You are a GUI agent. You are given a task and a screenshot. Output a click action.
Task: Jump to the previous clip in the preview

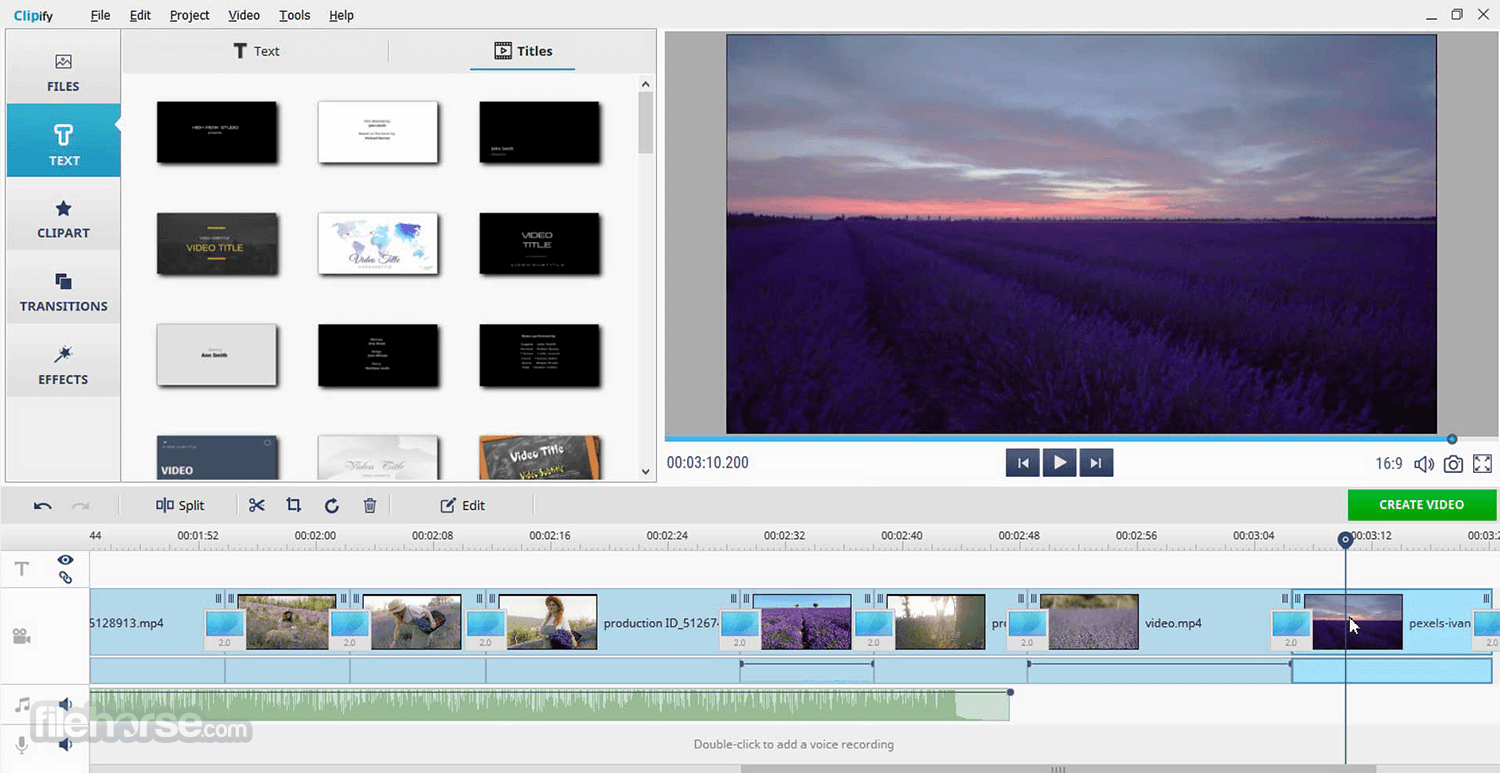[1023, 462]
